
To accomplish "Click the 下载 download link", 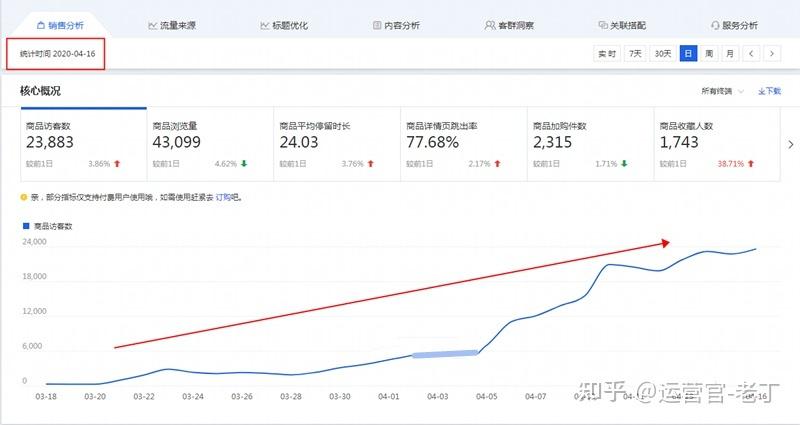I will pyautogui.click(x=769, y=91).
